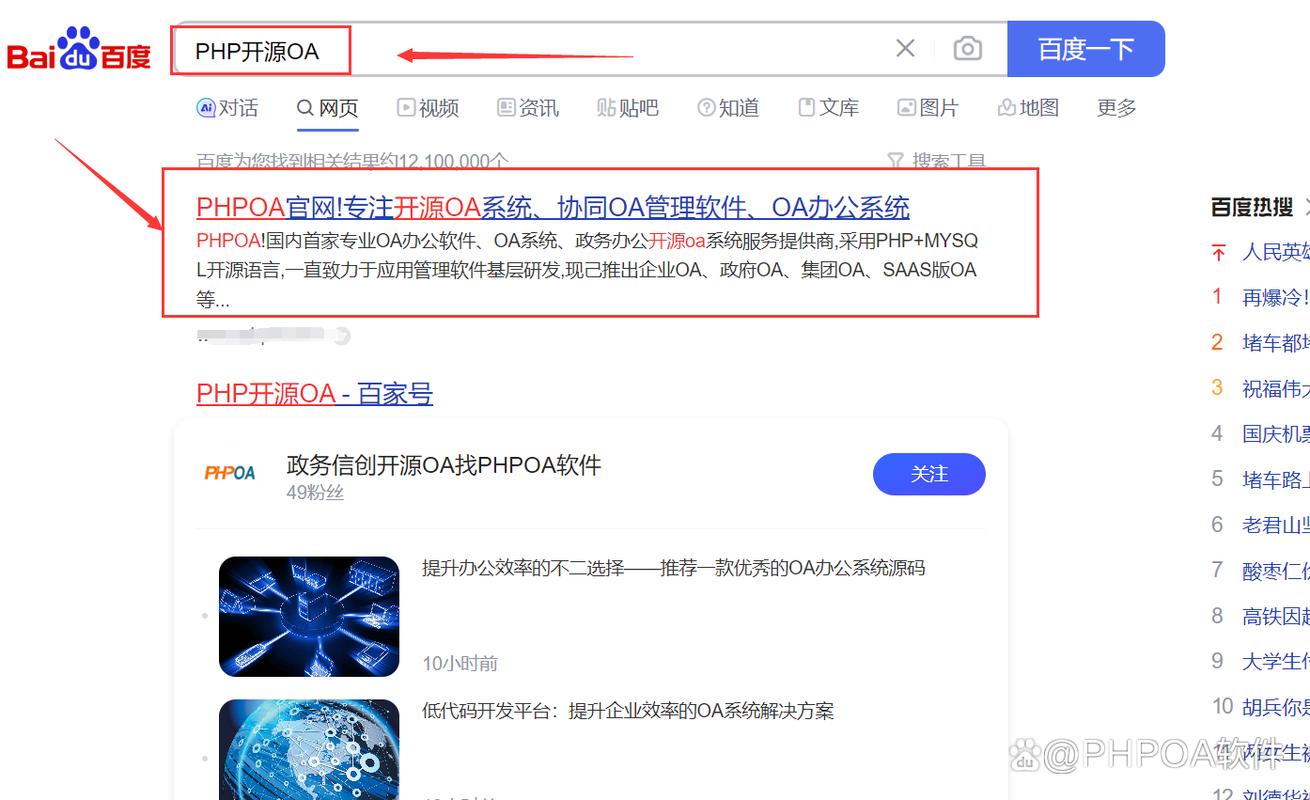Open hot search item 祝福伟
The width and height of the screenshot is (1310, 800).
tap(1275, 388)
